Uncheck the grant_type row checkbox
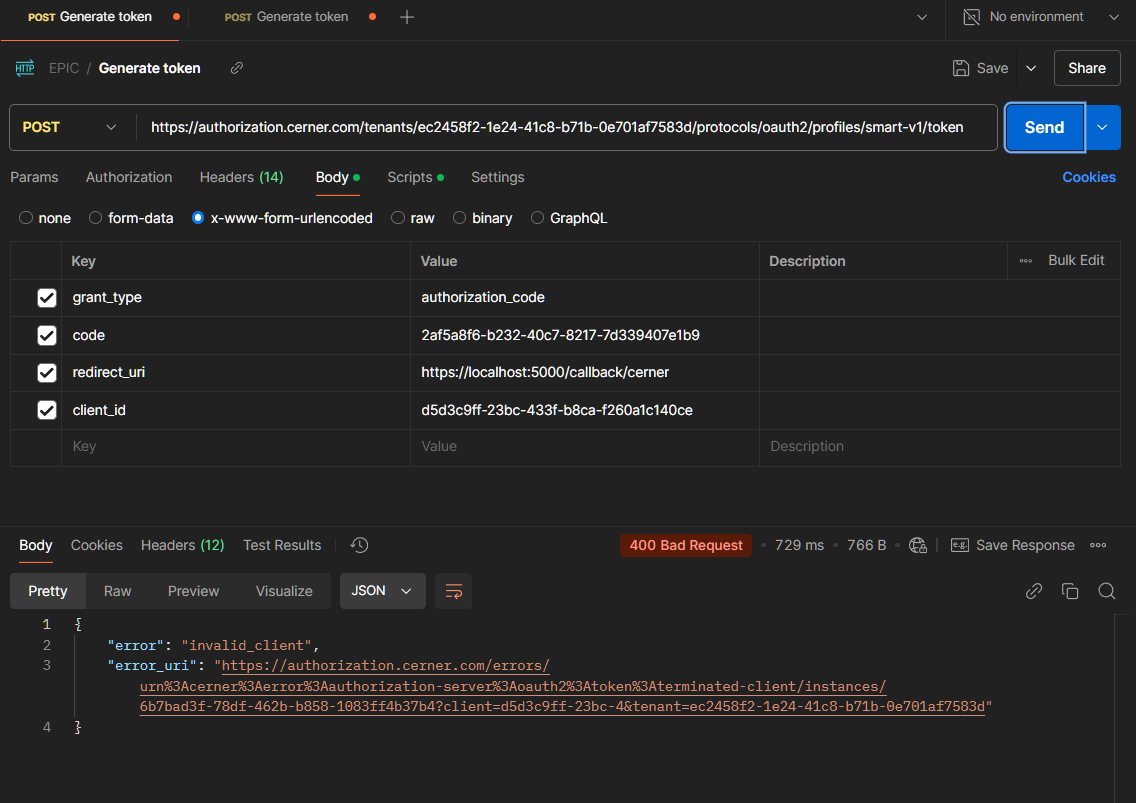 [47, 298]
